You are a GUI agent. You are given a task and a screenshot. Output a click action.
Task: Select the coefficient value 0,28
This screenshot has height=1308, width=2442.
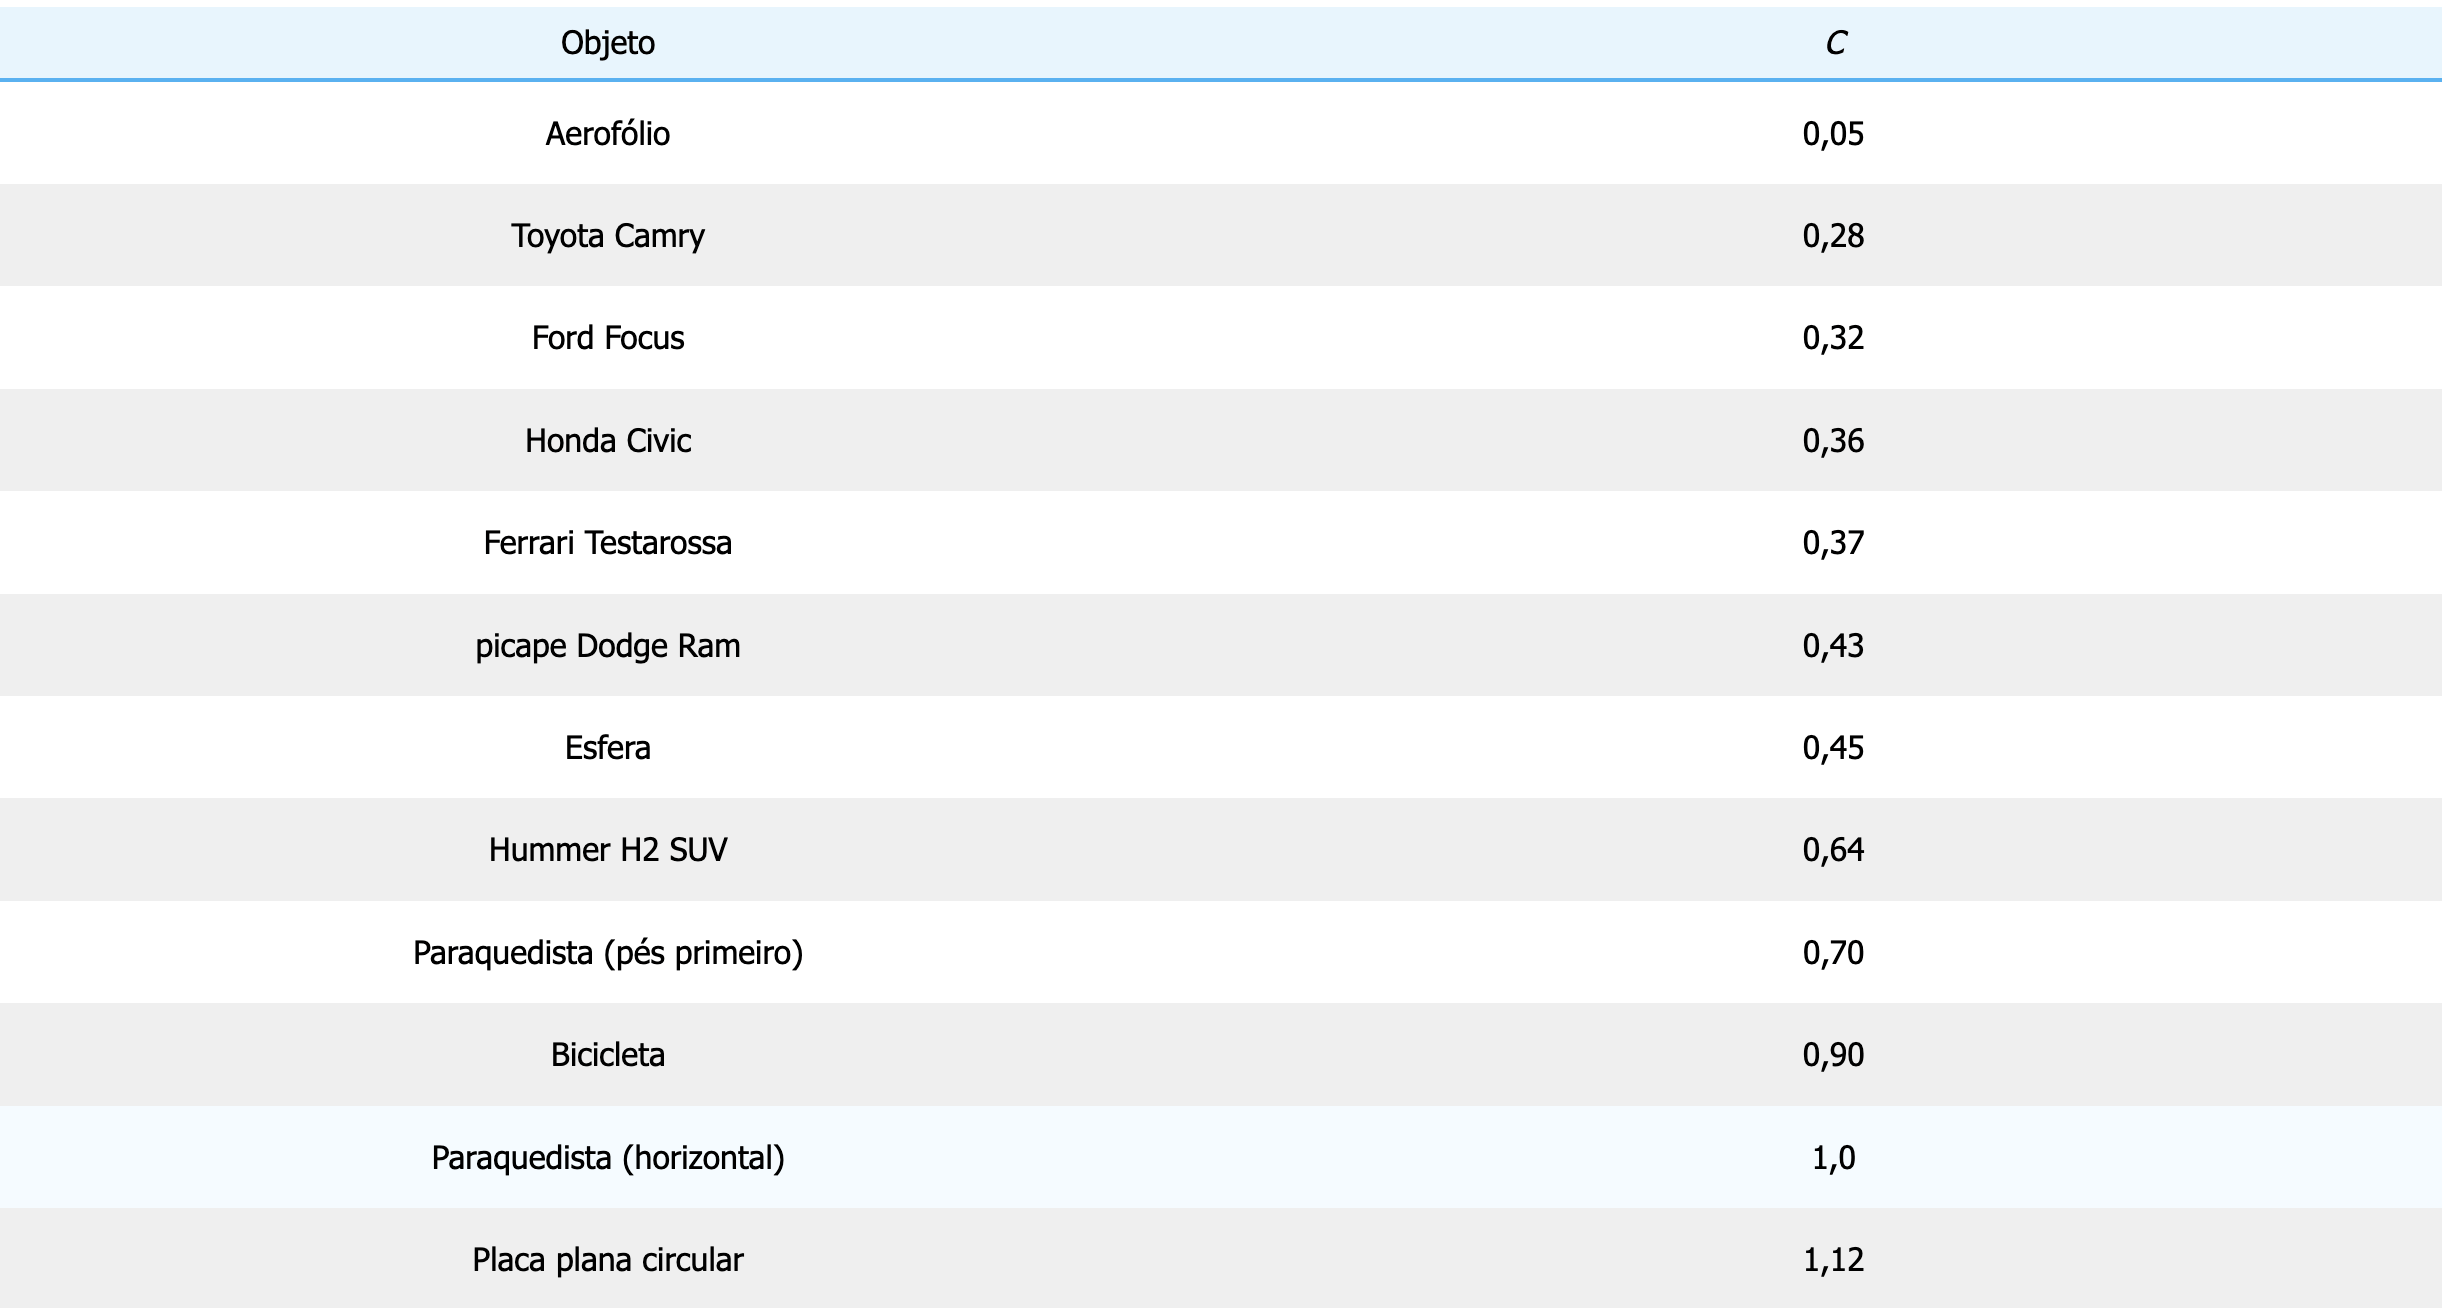click(x=1833, y=236)
